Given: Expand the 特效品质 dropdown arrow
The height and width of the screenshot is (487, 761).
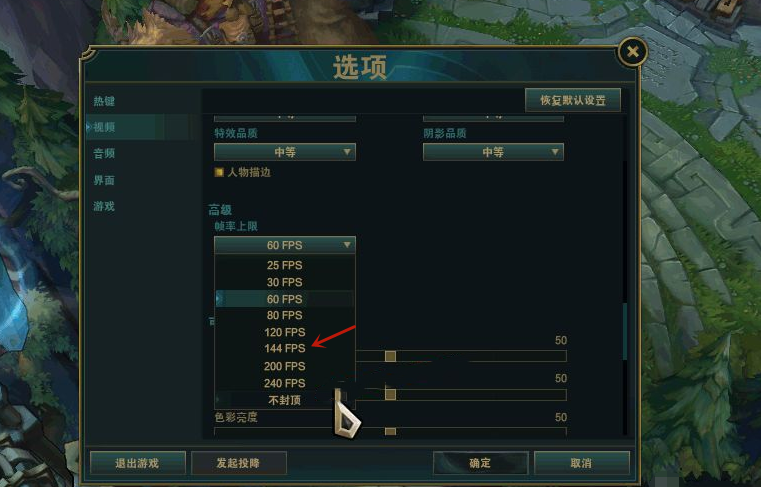Looking at the screenshot, I should pyautogui.click(x=347, y=152).
